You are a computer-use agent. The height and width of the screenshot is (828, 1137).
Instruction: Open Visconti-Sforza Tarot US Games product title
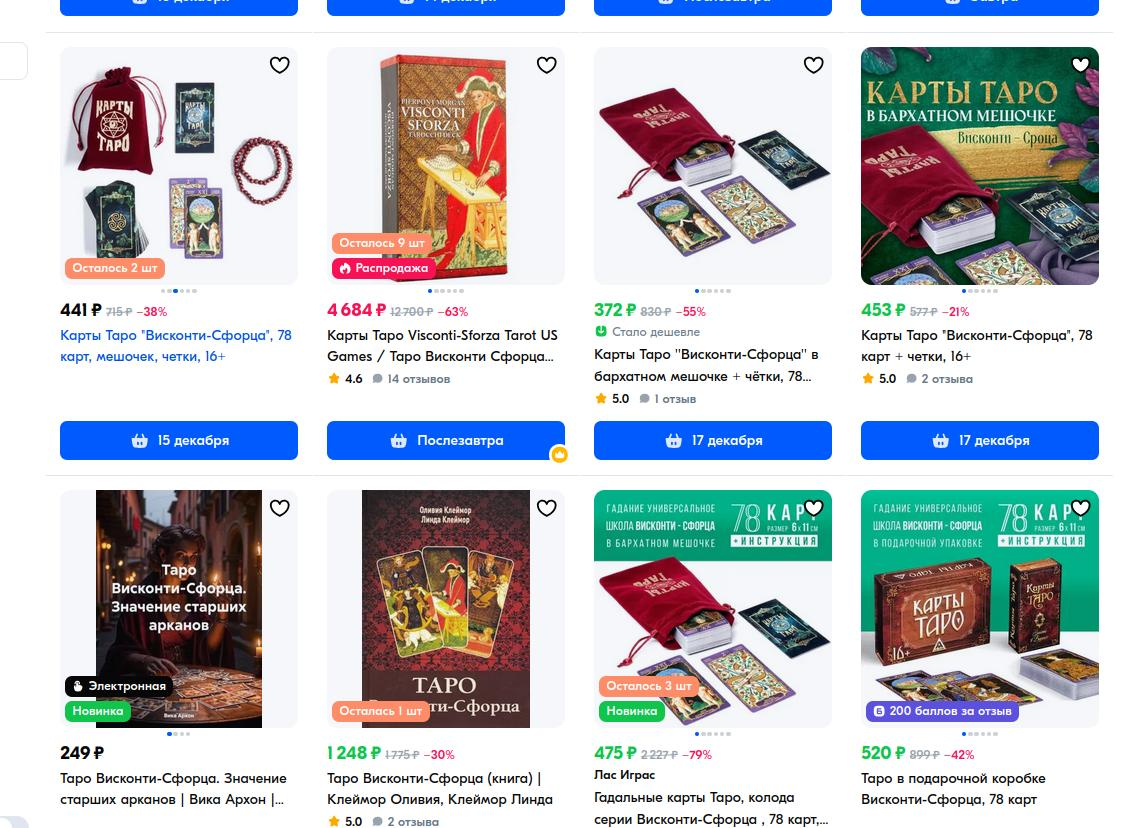tap(442, 346)
